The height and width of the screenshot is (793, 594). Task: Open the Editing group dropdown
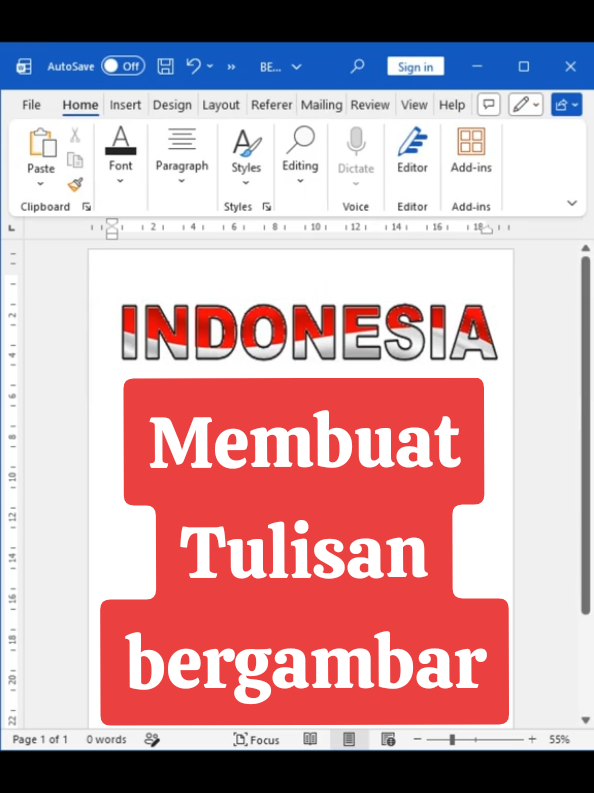pyautogui.click(x=300, y=154)
